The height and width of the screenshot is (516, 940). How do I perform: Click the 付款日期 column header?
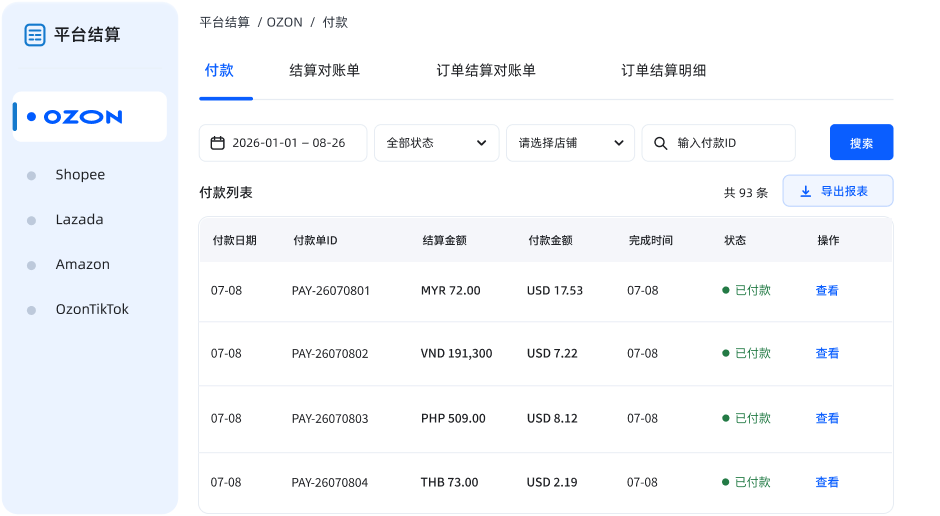point(234,240)
